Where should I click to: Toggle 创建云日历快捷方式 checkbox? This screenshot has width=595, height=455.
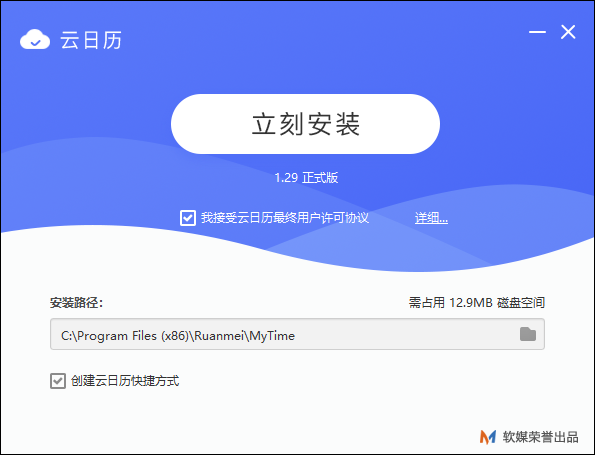click(x=58, y=381)
